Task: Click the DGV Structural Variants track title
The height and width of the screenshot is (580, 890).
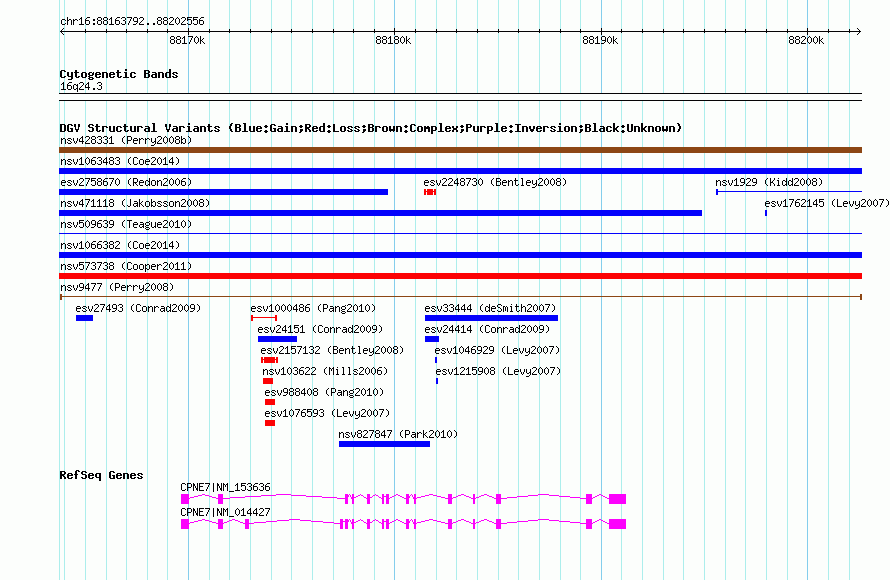Action: point(370,128)
